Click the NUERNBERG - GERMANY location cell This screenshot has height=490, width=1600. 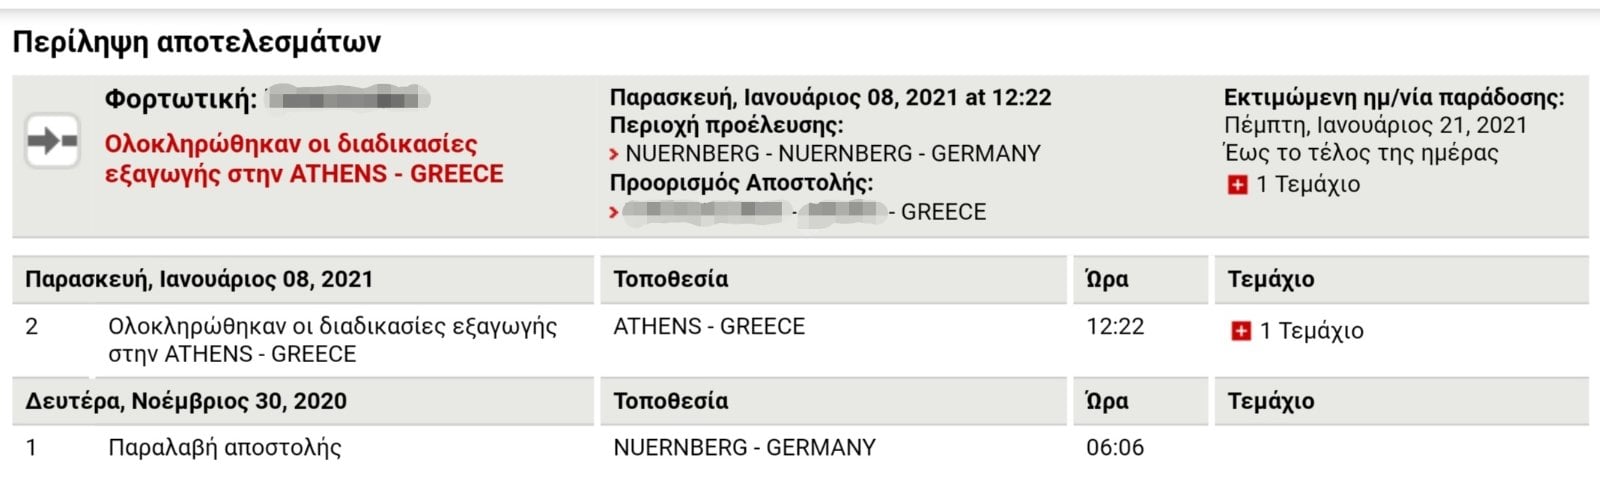tap(744, 448)
